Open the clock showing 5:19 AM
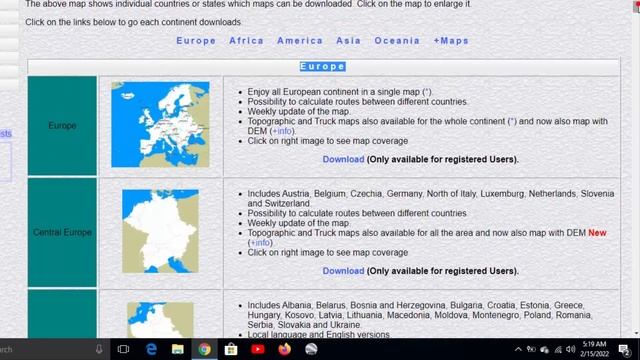The width and height of the screenshot is (640, 360). [x=594, y=349]
